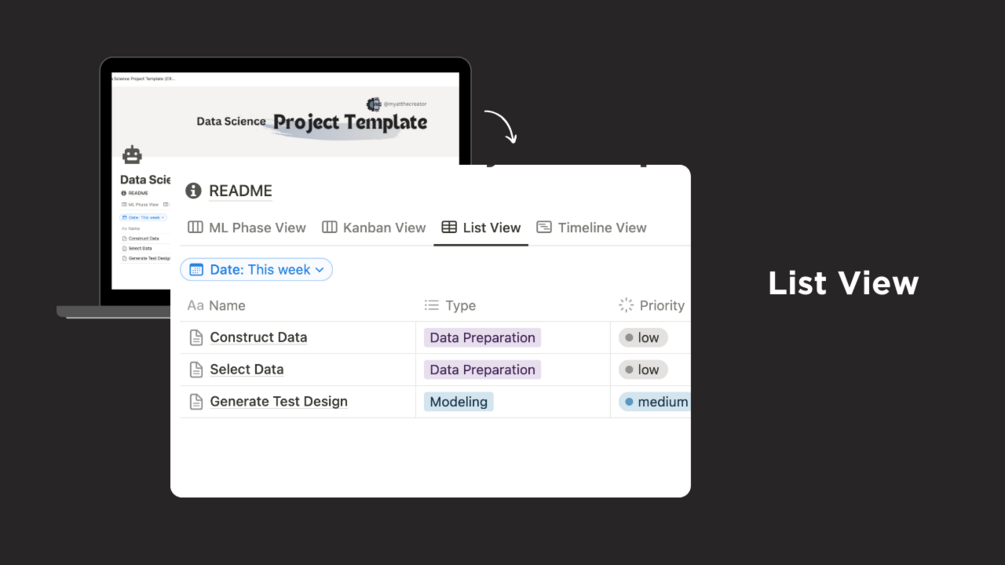The image size is (1005, 565).
Task: Switch to the ML Phase View tab
Action: point(247,228)
